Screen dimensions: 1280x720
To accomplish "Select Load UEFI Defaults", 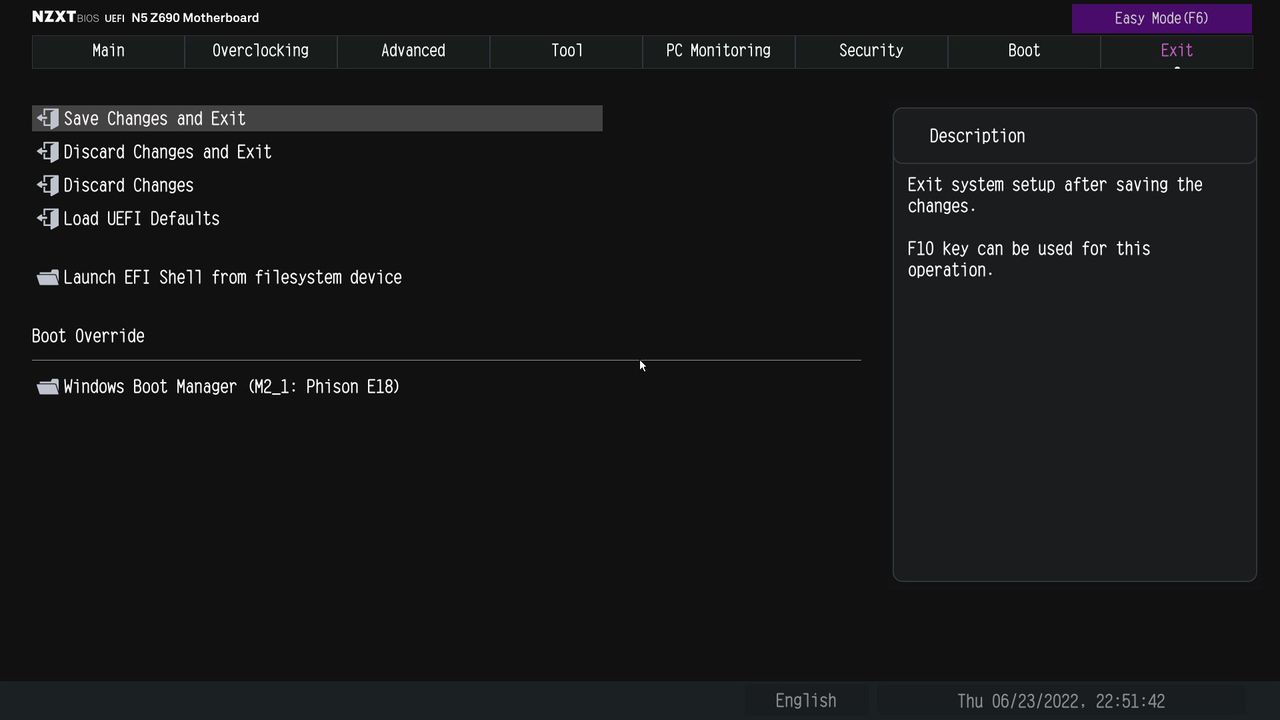I will coord(141,218).
